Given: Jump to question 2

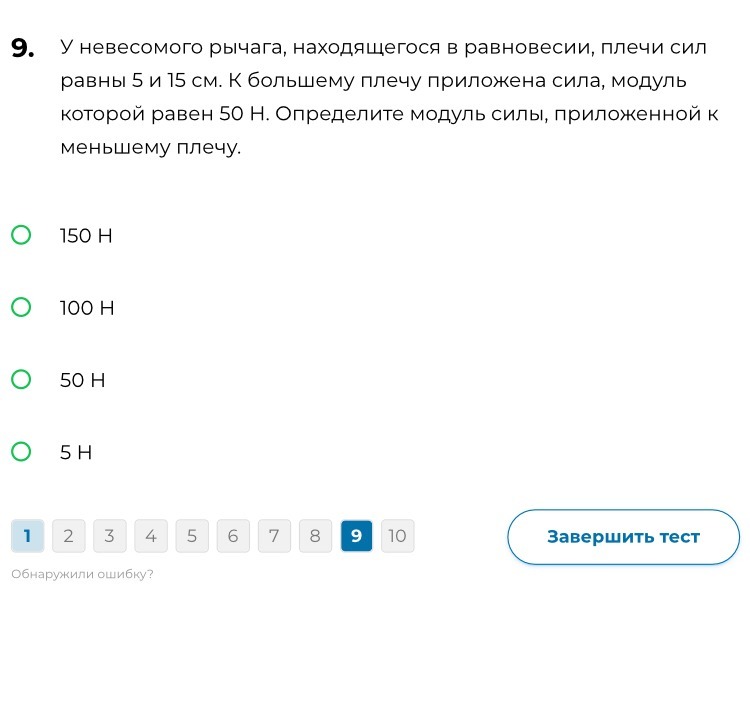Looking at the screenshot, I should [x=68, y=536].
